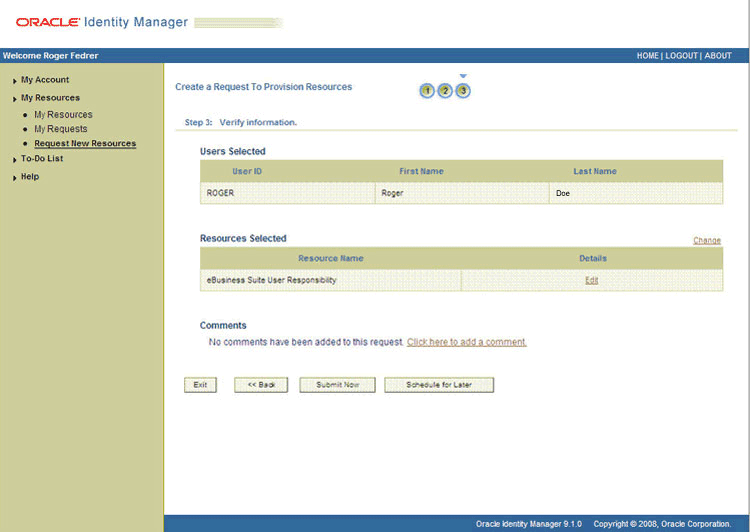The image size is (750, 532).
Task: Go to wizard step 1 circle
Action: point(427,91)
